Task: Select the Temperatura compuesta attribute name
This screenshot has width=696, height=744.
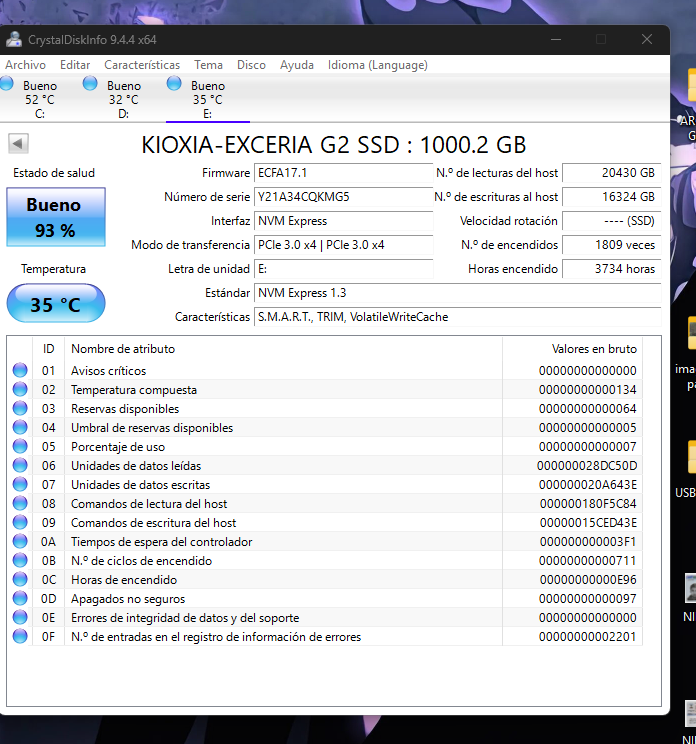Action: (134, 390)
